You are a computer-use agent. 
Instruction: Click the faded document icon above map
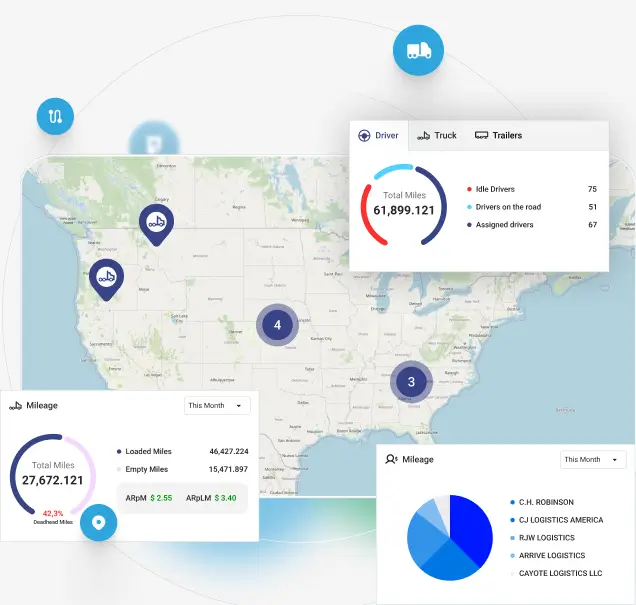(x=153, y=142)
